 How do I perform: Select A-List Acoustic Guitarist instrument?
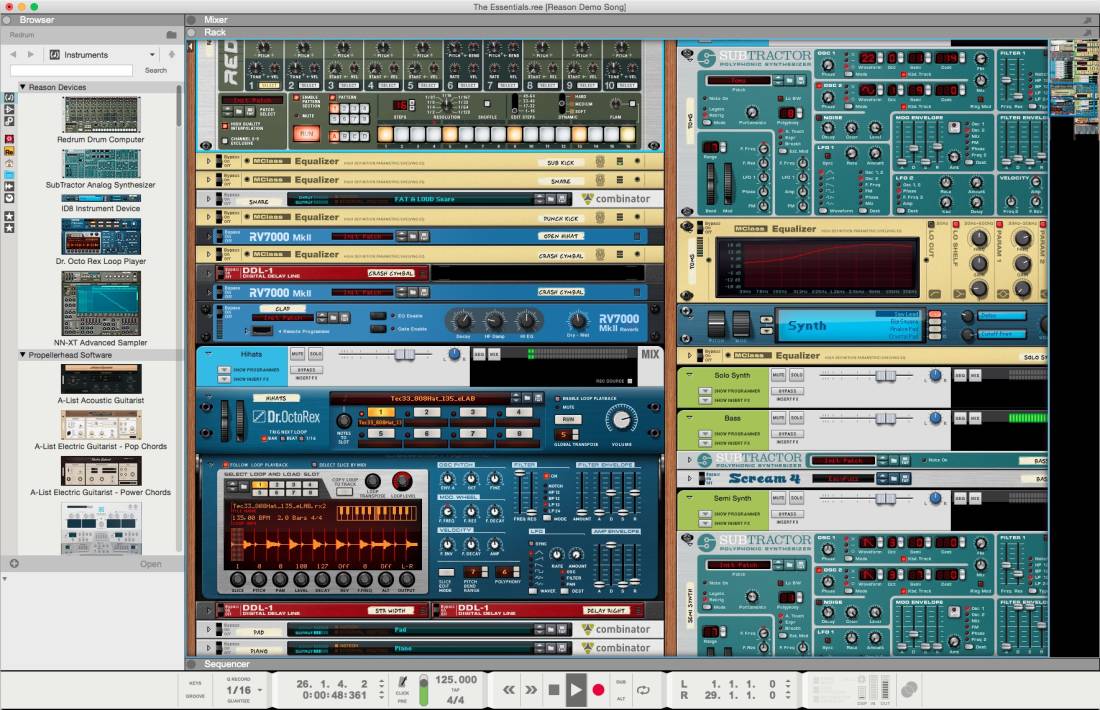click(101, 379)
